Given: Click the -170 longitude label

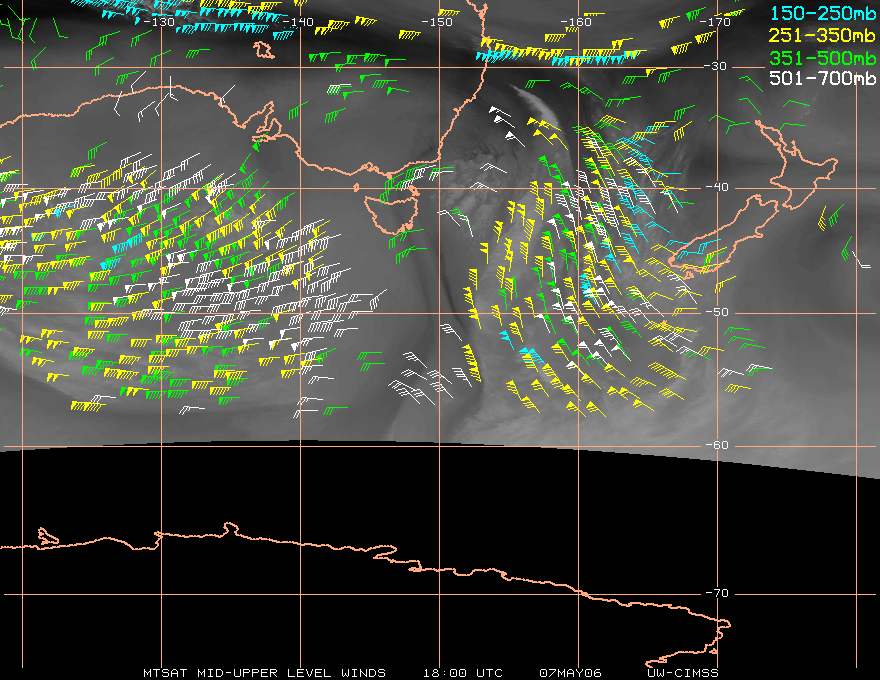Looking at the screenshot, I should (x=714, y=22).
